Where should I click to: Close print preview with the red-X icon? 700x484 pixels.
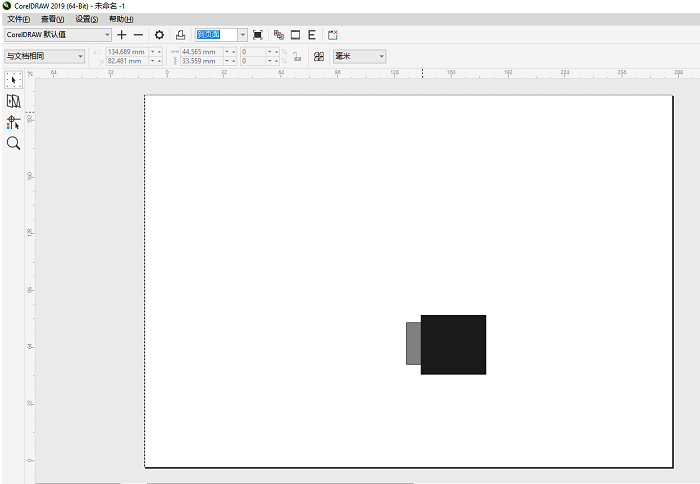click(x=333, y=35)
